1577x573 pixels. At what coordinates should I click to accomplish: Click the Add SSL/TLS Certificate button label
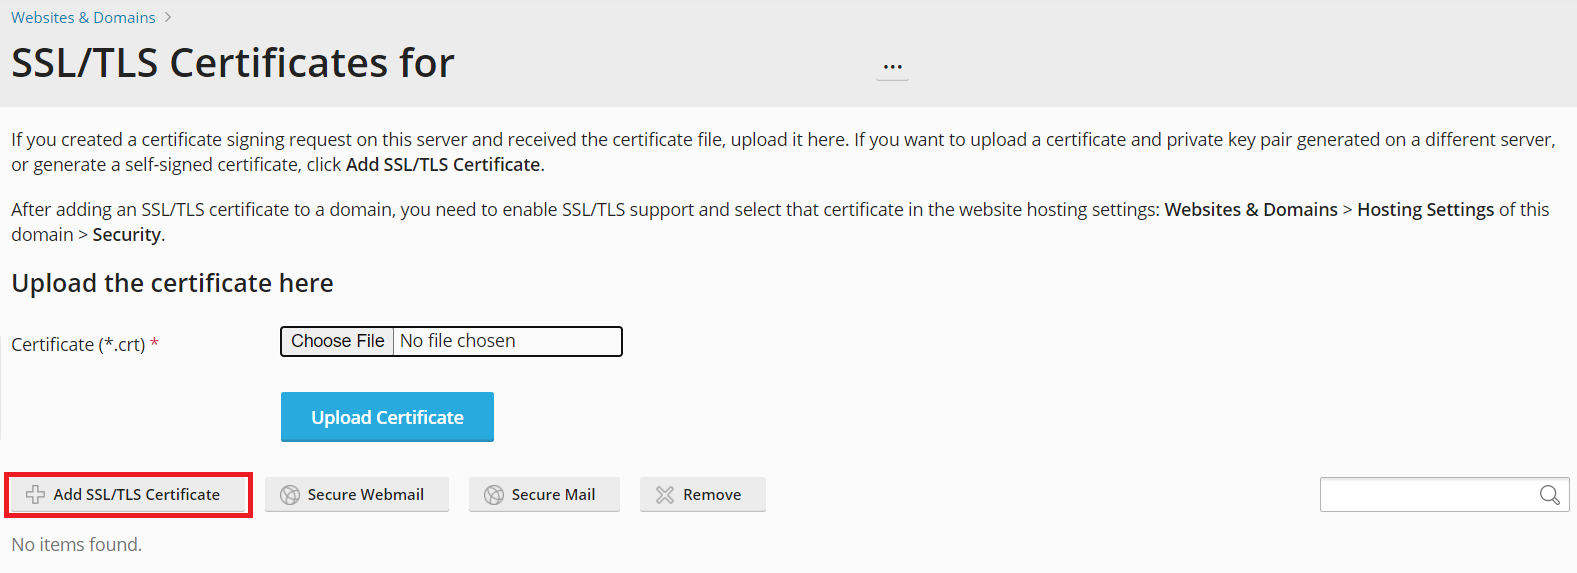click(137, 495)
